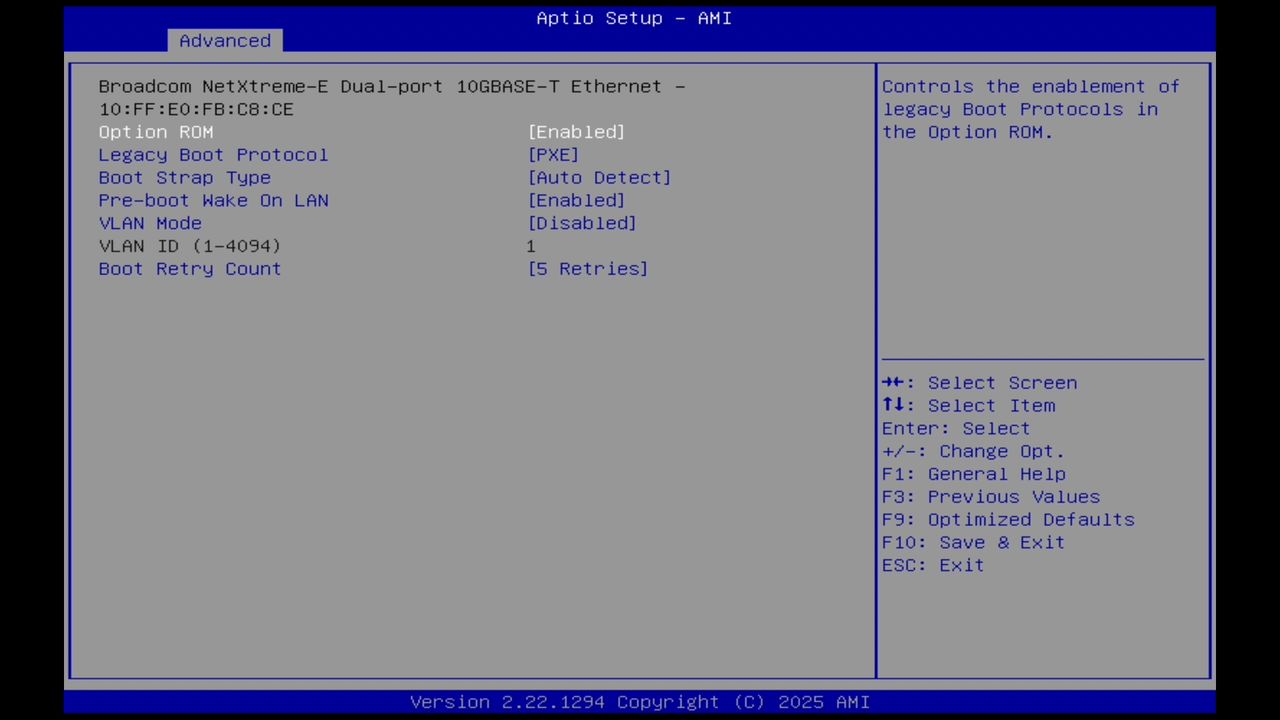Open the Enabled value for Option ROM
Screen dimensions: 1280x720
point(576,132)
